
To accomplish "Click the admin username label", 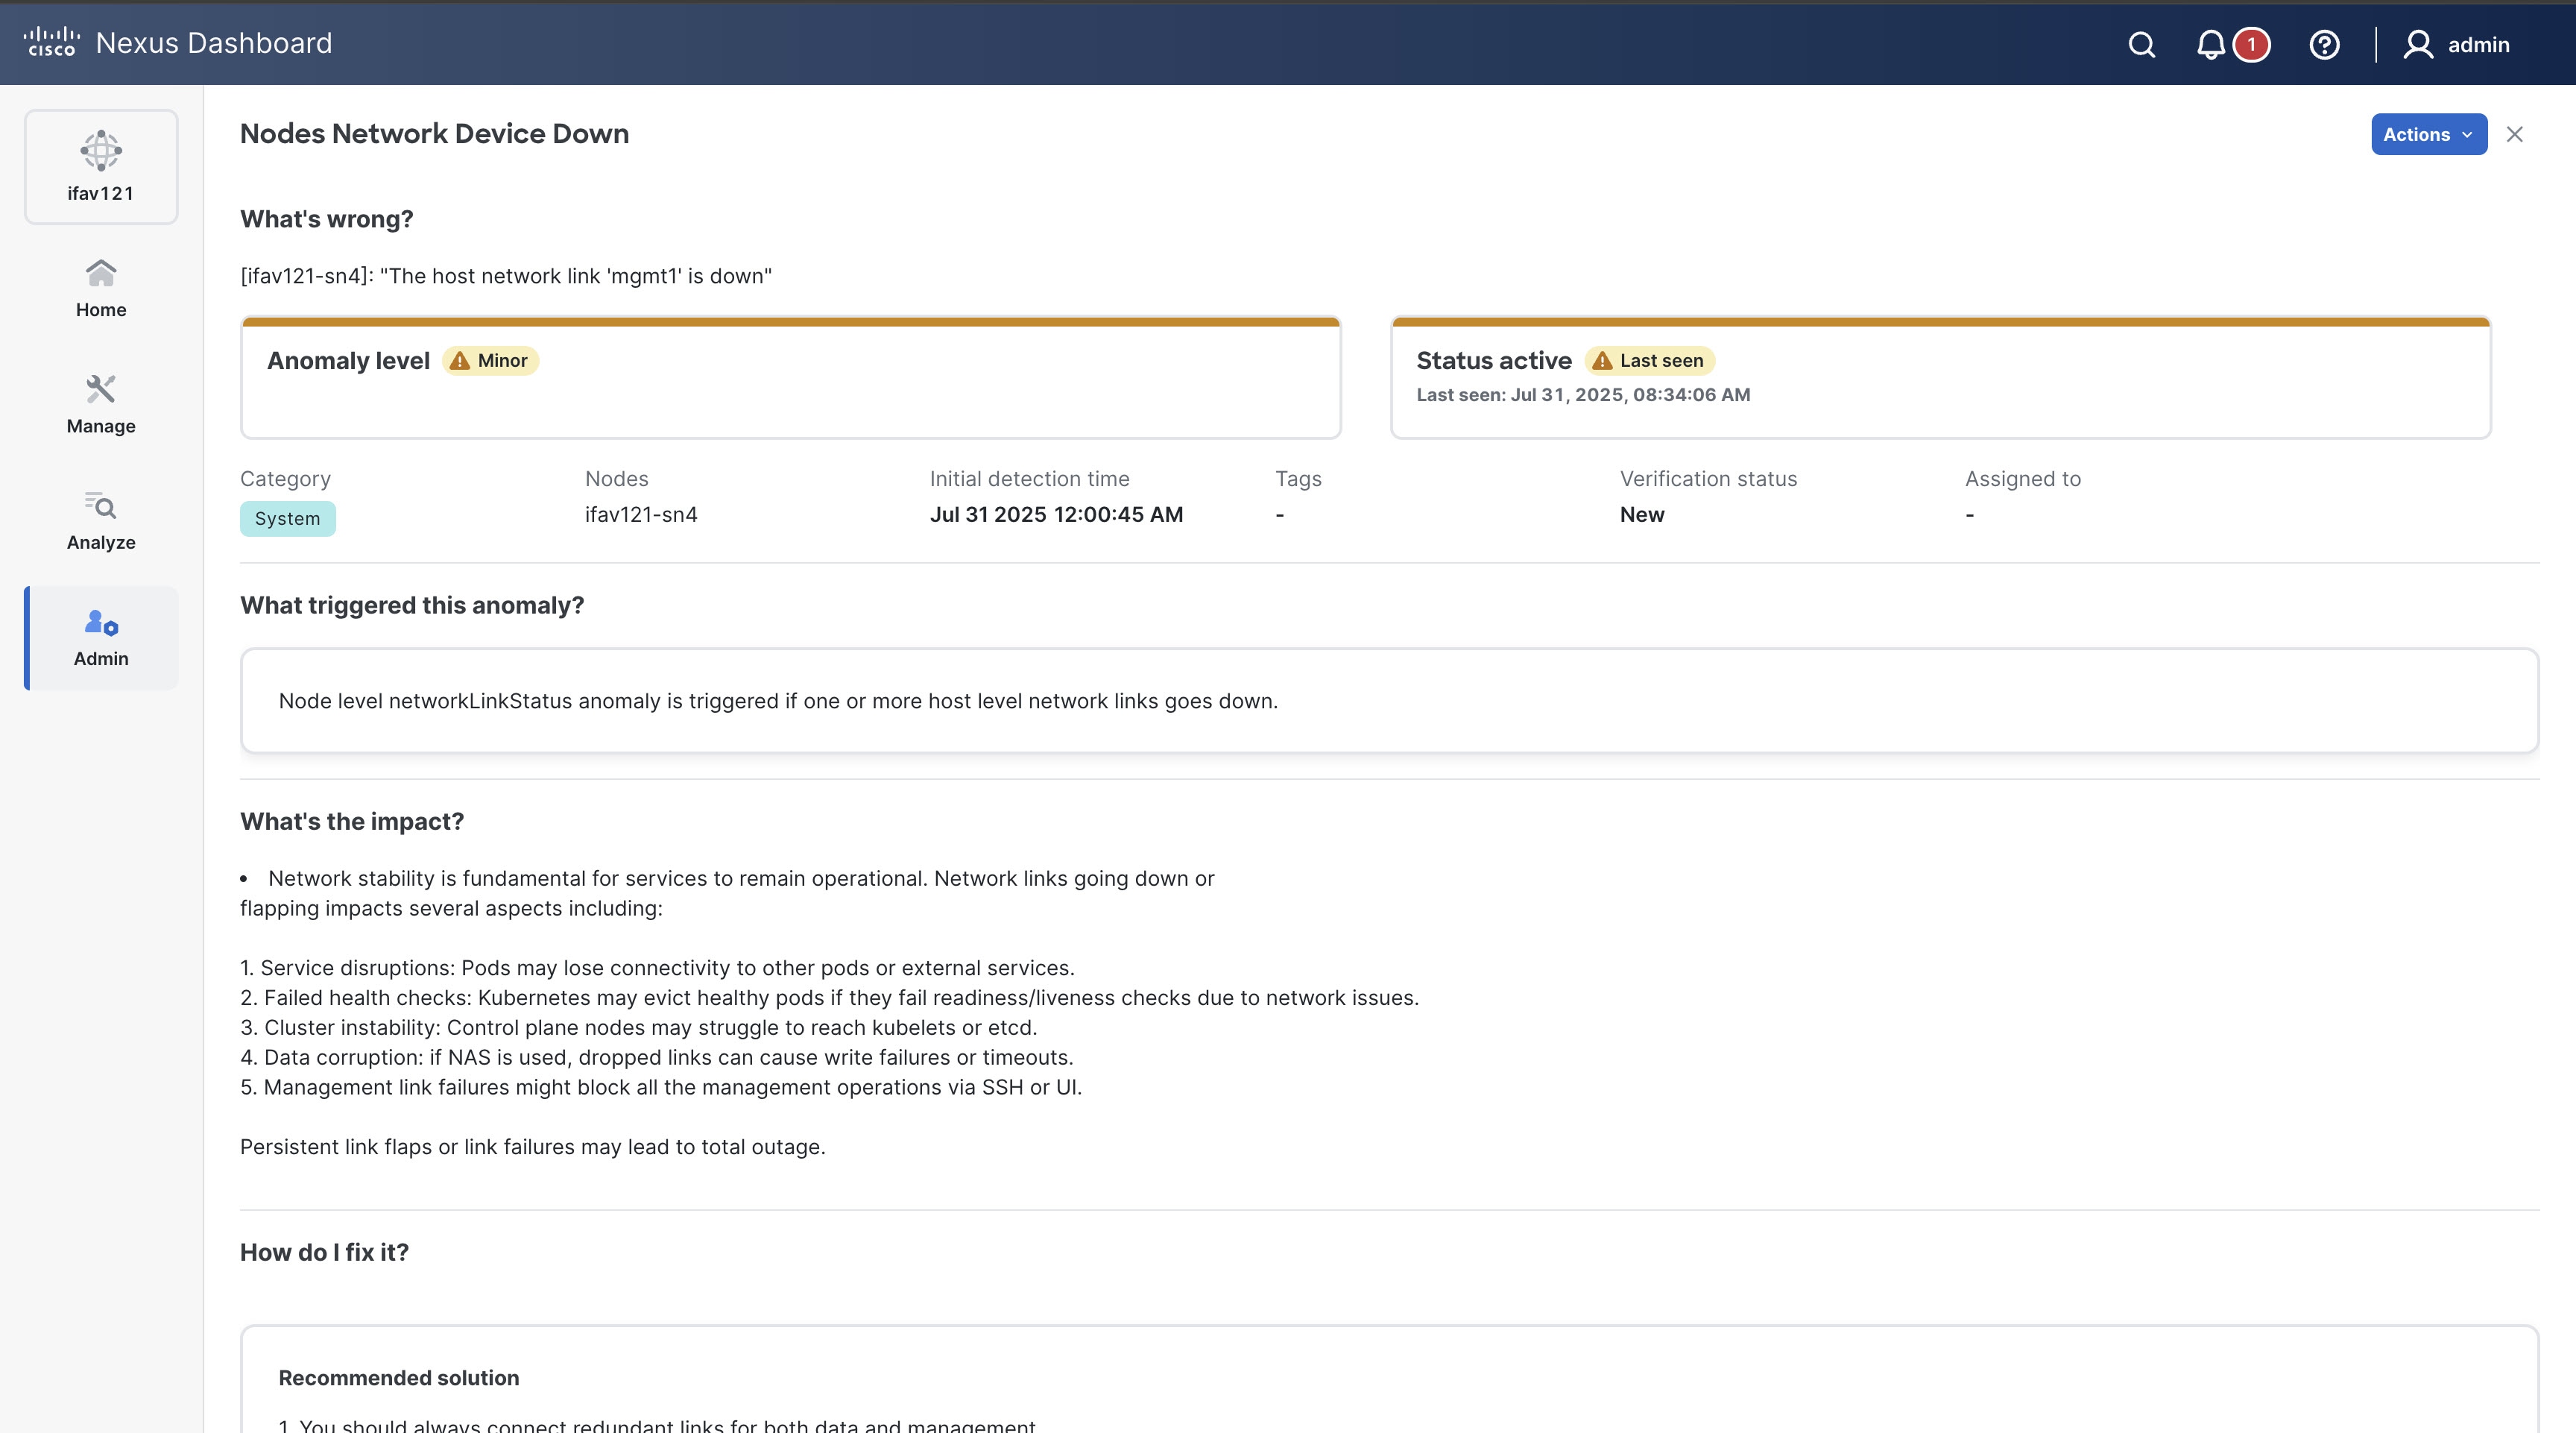I will coord(2478,45).
